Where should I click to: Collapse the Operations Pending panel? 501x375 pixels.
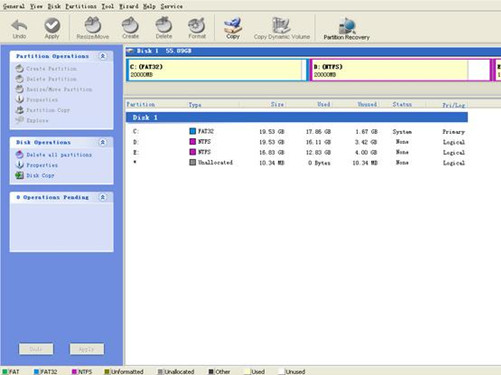click(x=103, y=197)
